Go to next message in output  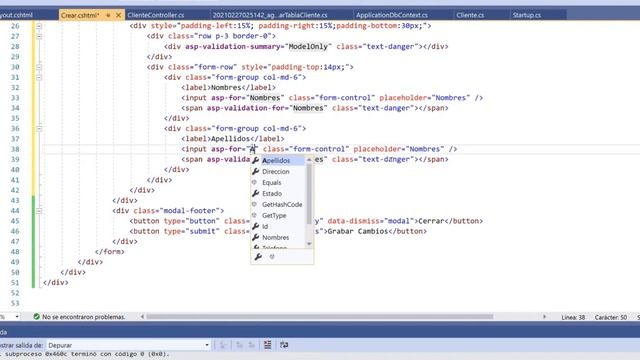252,345
